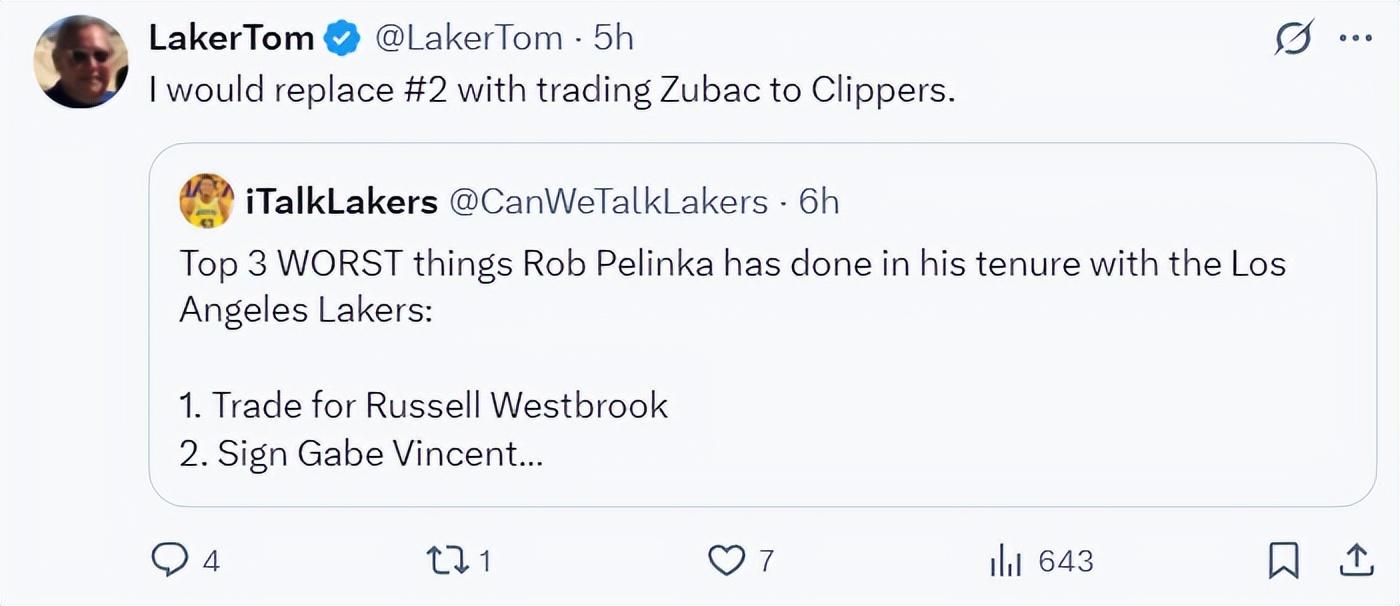Visit the LakerTom display name link
This screenshot has width=1400, height=606.
(232, 39)
